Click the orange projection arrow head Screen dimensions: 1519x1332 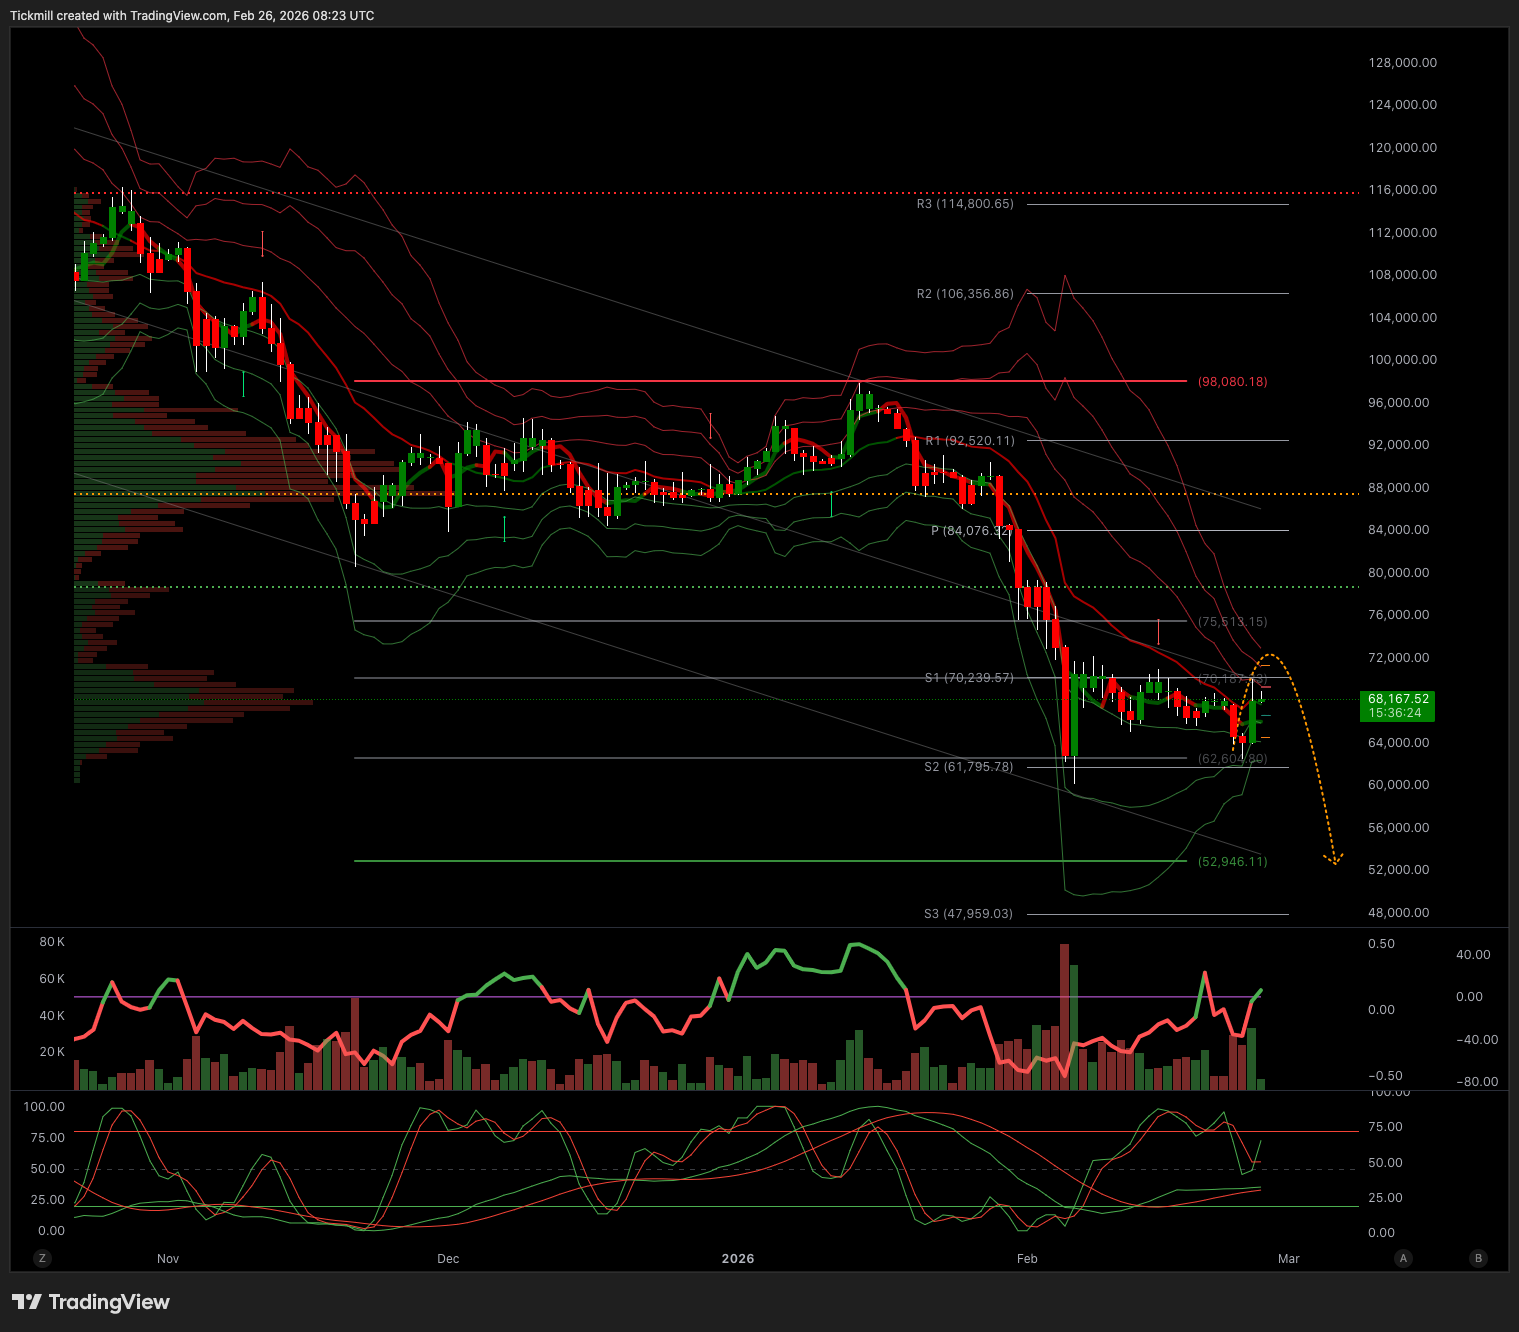tap(1333, 858)
